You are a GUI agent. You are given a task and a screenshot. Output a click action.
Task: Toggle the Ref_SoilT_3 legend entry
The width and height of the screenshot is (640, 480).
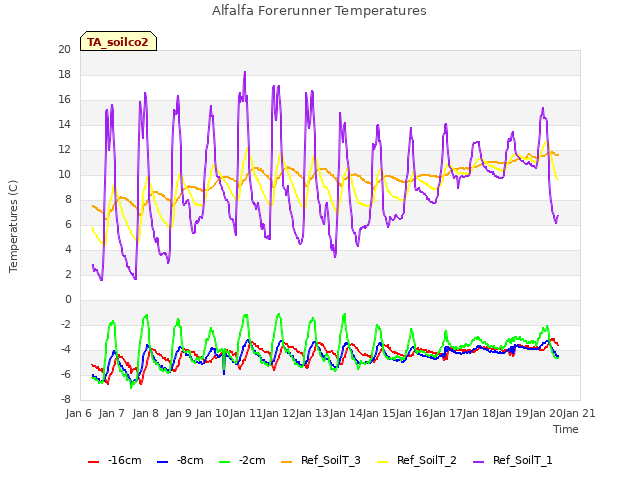point(321,460)
